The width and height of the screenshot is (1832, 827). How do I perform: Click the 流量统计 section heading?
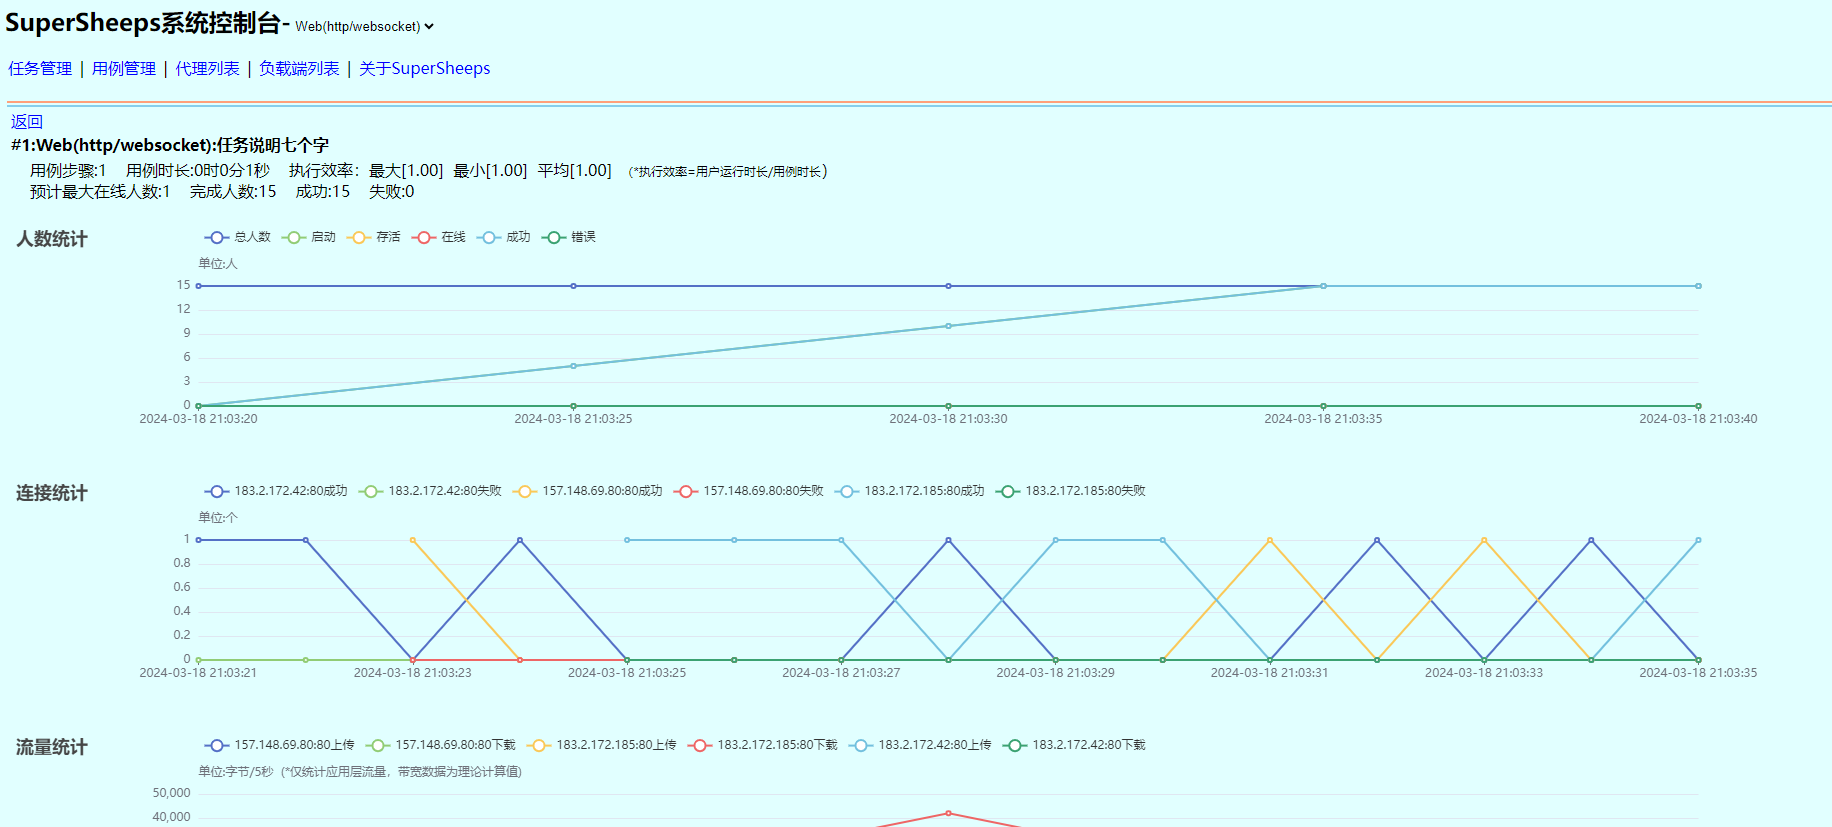(52, 747)
